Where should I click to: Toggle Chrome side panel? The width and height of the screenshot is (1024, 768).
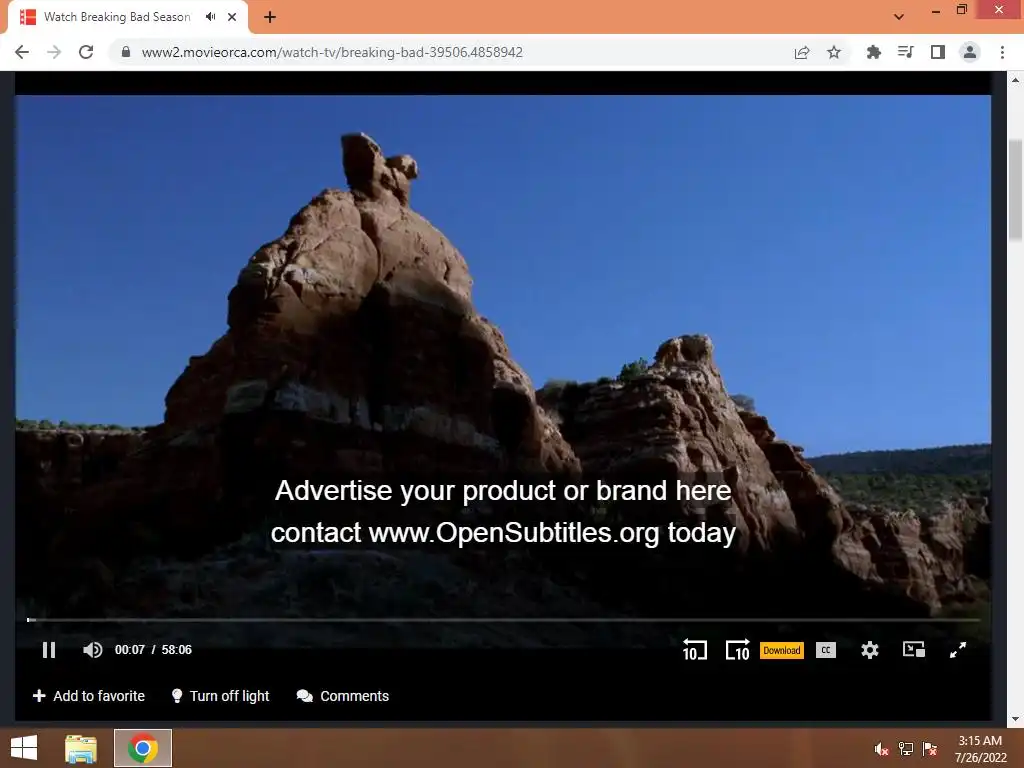(938, 52)
